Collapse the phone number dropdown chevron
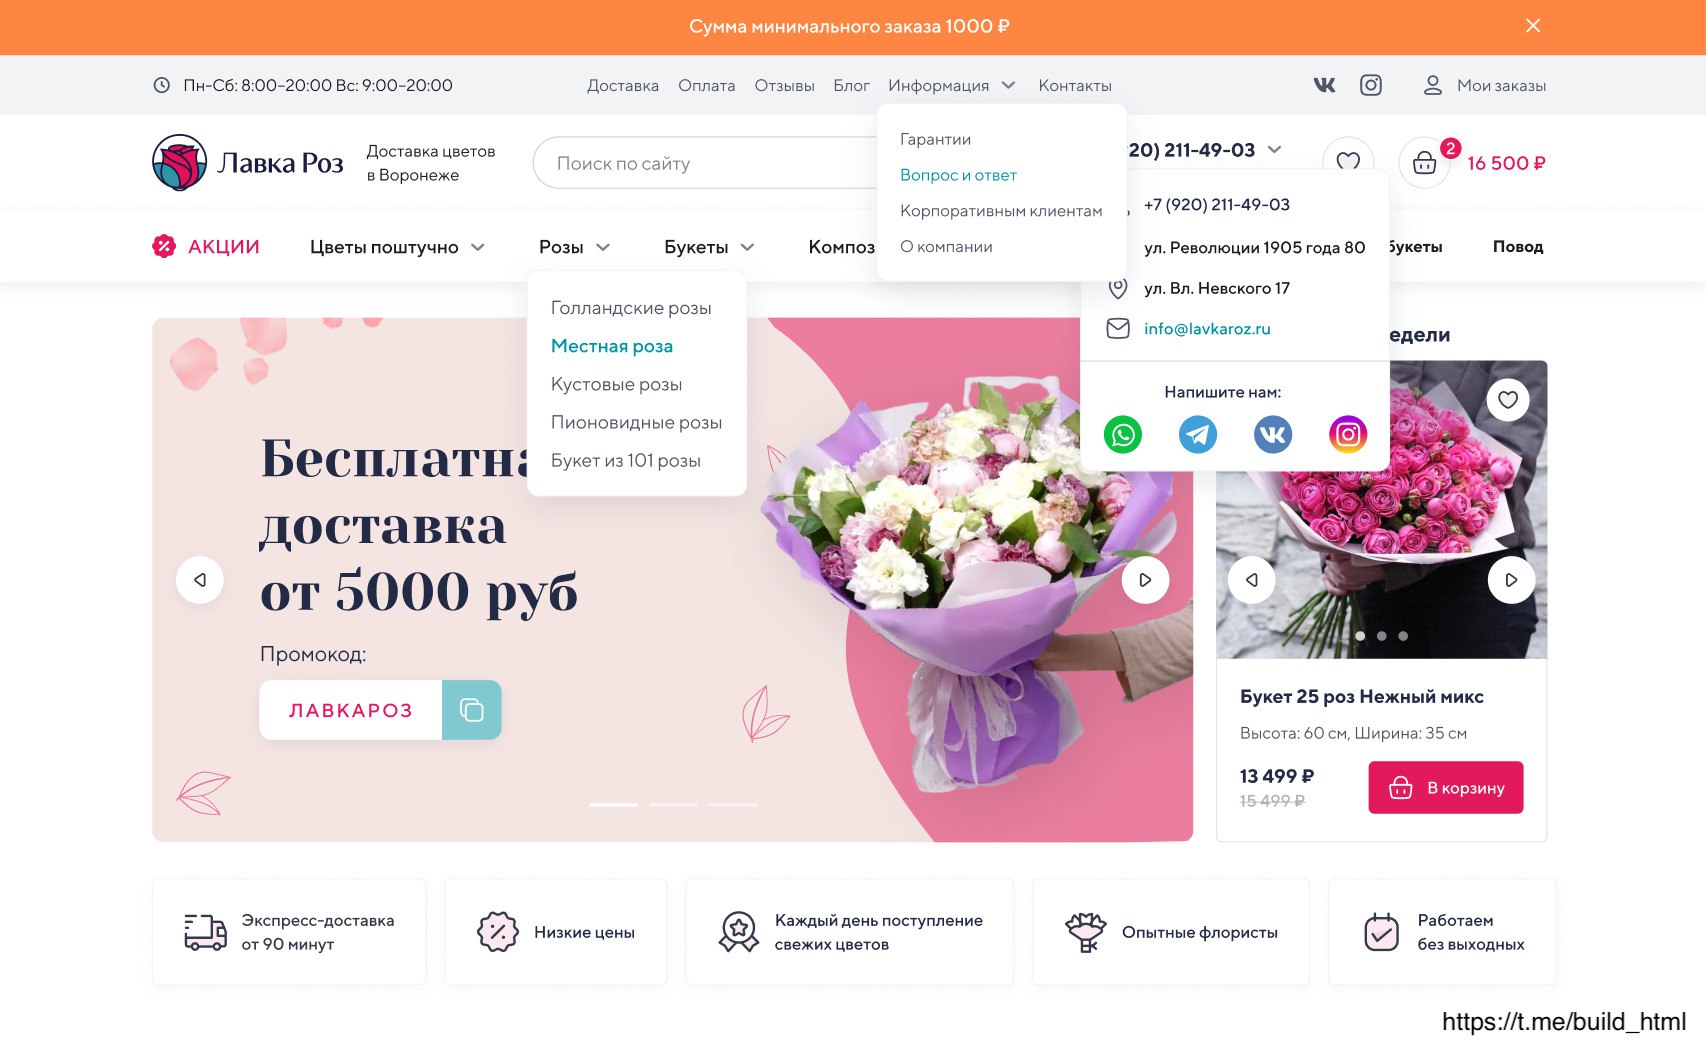1706x1048 pixels. pyautogui.click(x=1274, y=150)
